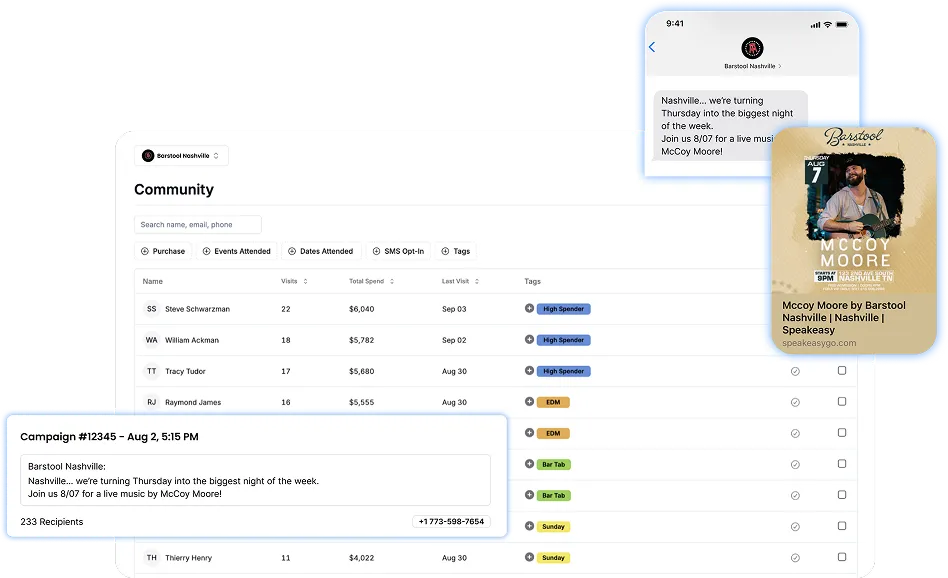This screenshot has width=948, height=578.
Task: Click the Barstool Nashville chip on the Community page
Action: click(x=181, y=156)
